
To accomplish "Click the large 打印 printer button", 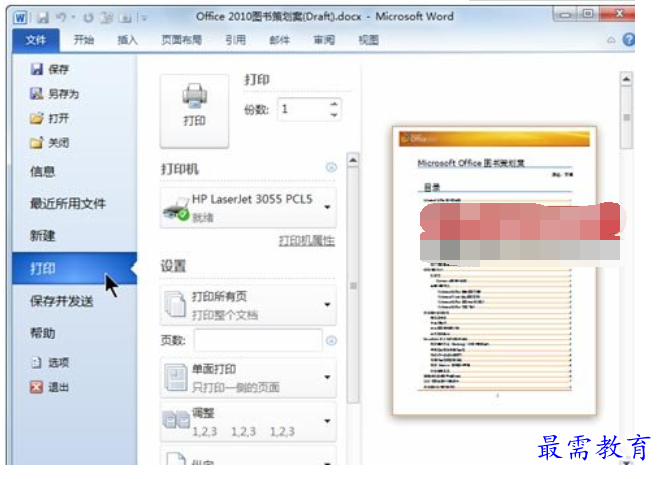I will click(x=194, y=111).
